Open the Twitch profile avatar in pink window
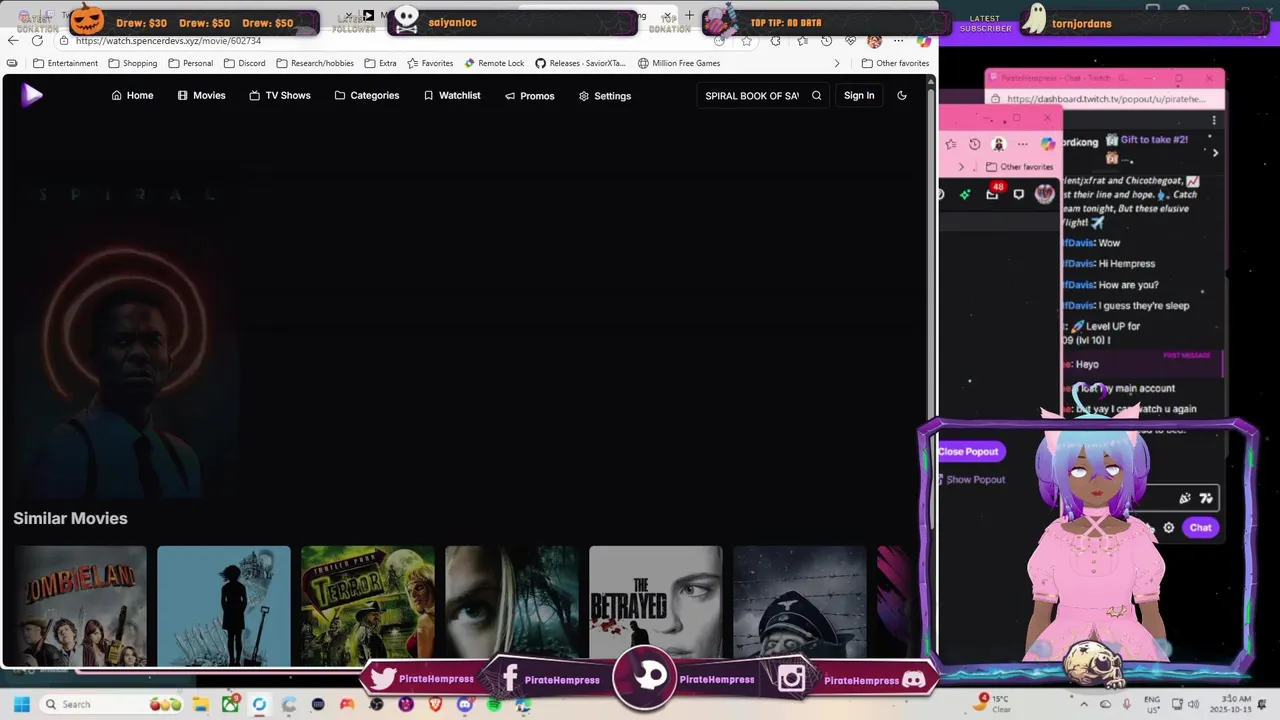Viewport: 1280px width, 720px height. [x=1045, y=194]
